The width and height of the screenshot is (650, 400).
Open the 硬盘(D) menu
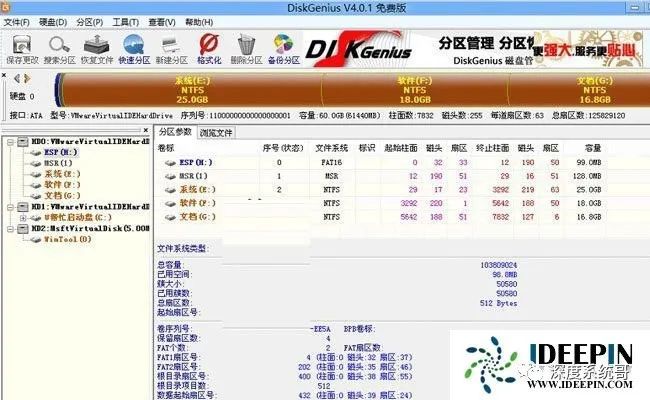click(53, 22)
